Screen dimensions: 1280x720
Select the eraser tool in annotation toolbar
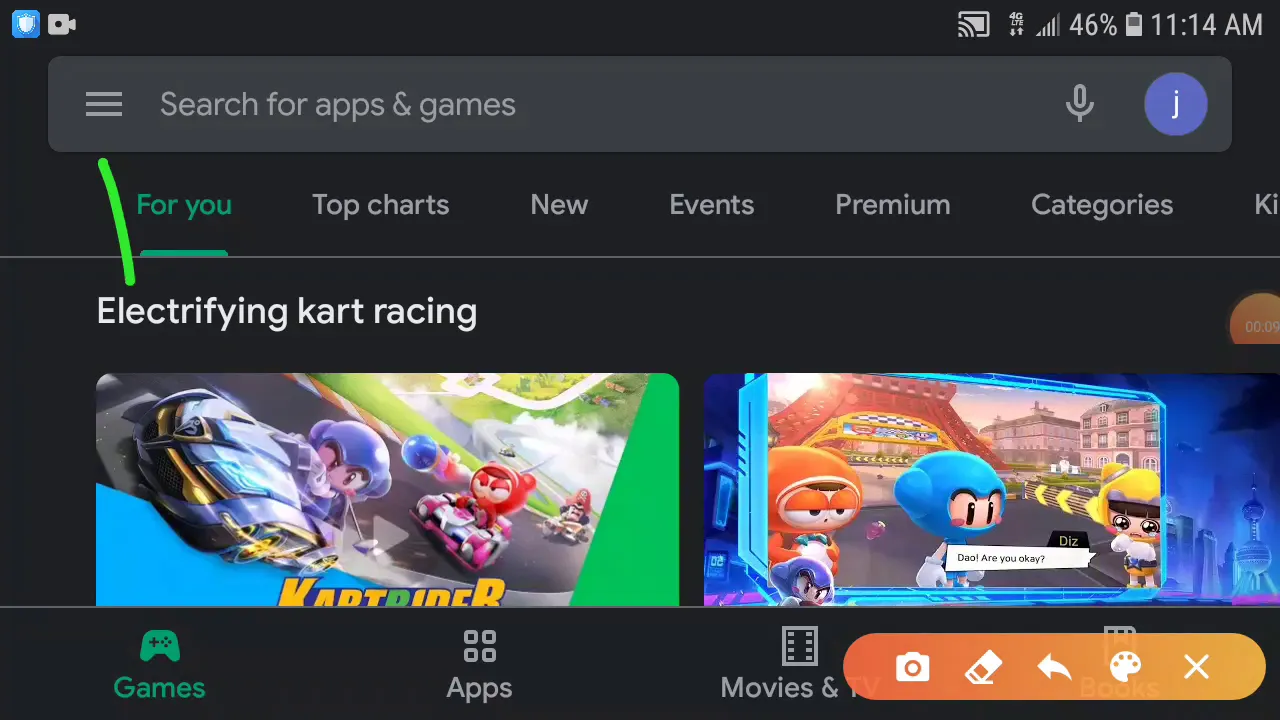tap(983, 667)
